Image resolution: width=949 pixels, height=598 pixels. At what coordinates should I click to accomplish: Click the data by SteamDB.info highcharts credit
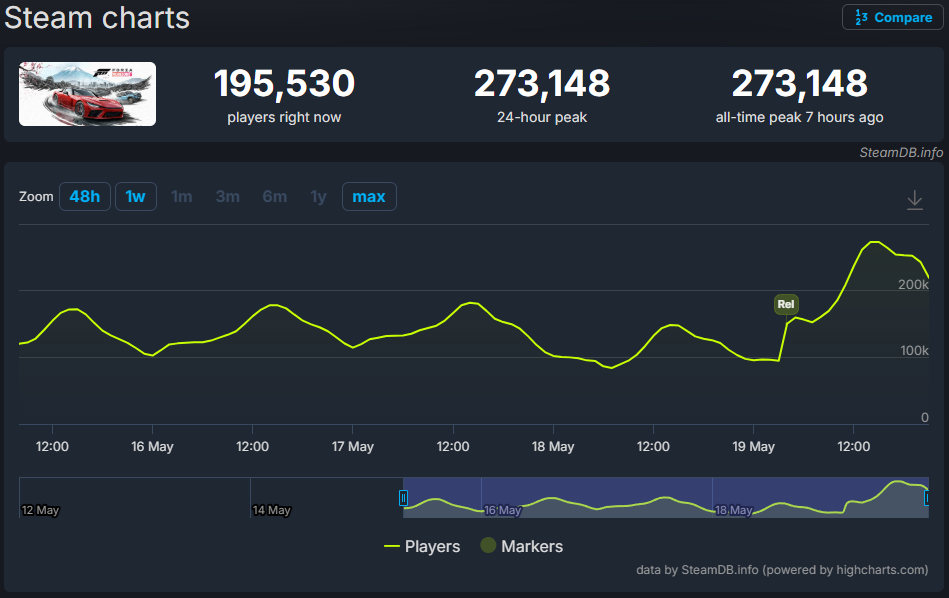pyautogui.click(x=782, y=570)
